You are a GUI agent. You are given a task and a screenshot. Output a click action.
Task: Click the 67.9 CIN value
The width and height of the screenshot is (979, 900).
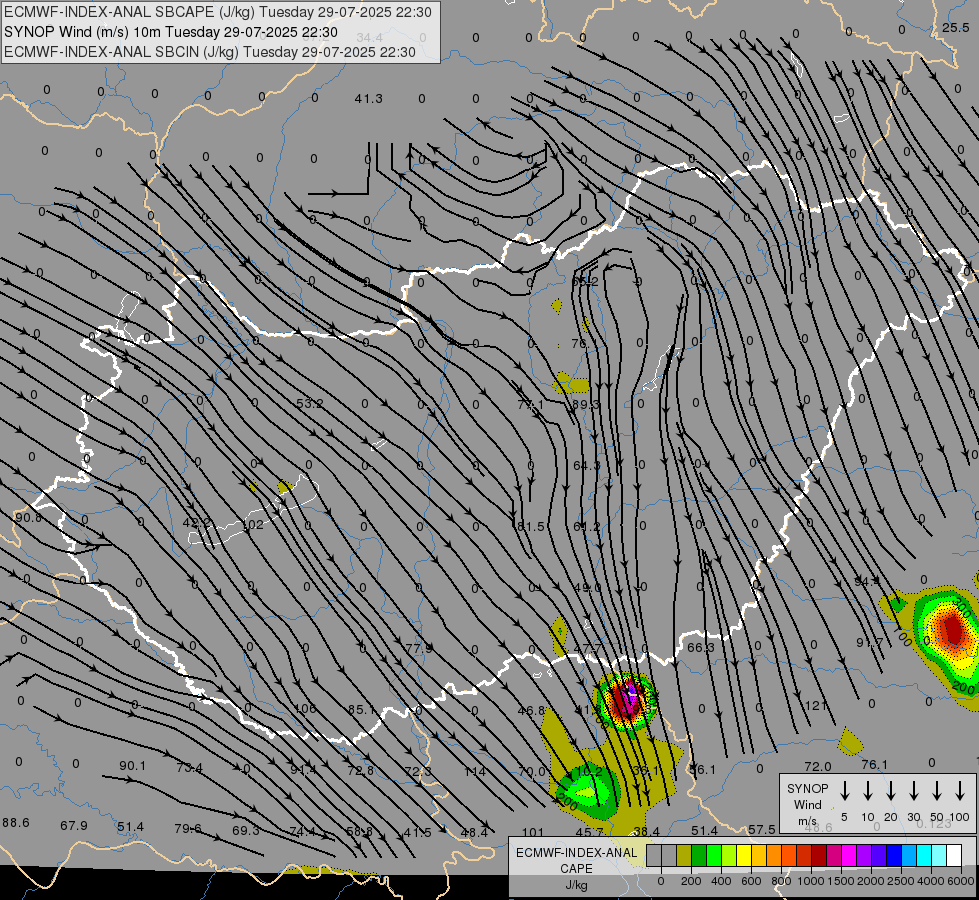point(74,826)
